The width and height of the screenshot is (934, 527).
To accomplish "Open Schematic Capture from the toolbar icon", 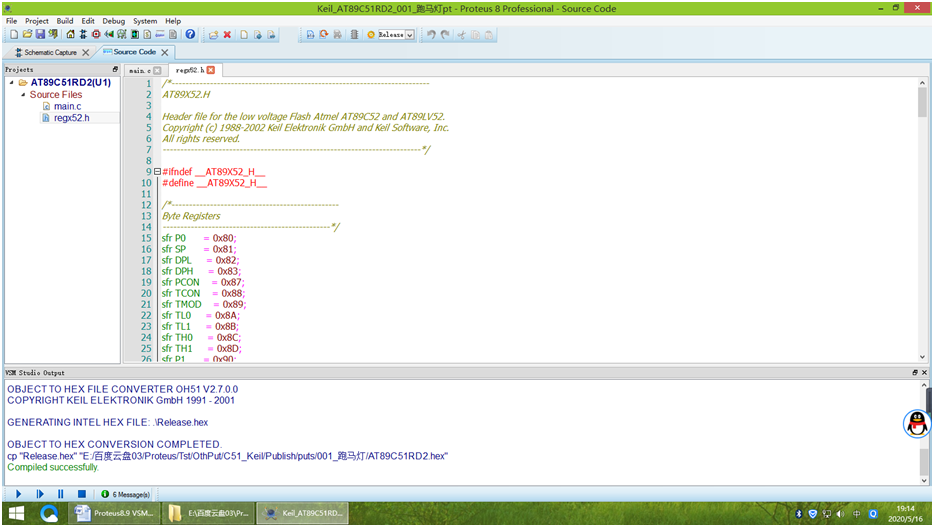I will (83, 35).
